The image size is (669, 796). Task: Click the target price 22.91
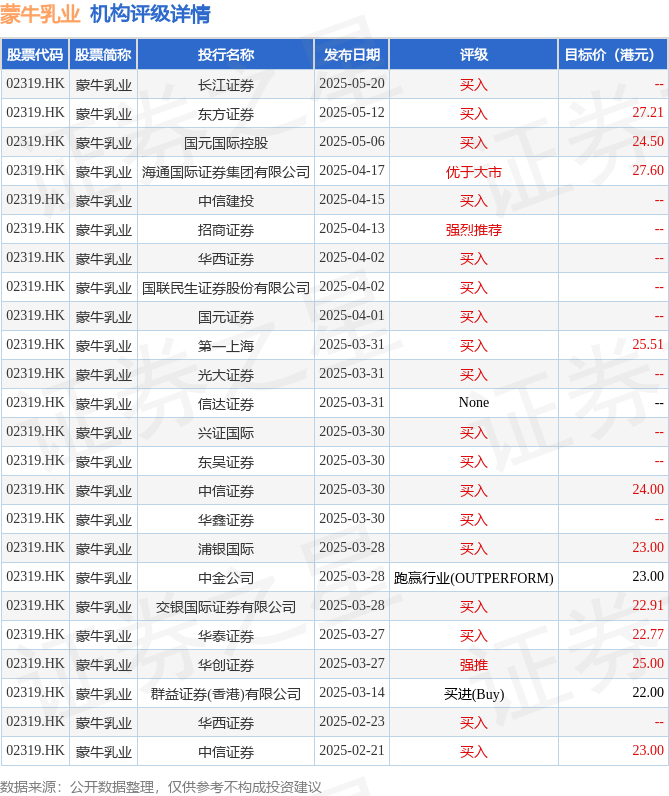[x=648, y=605]
